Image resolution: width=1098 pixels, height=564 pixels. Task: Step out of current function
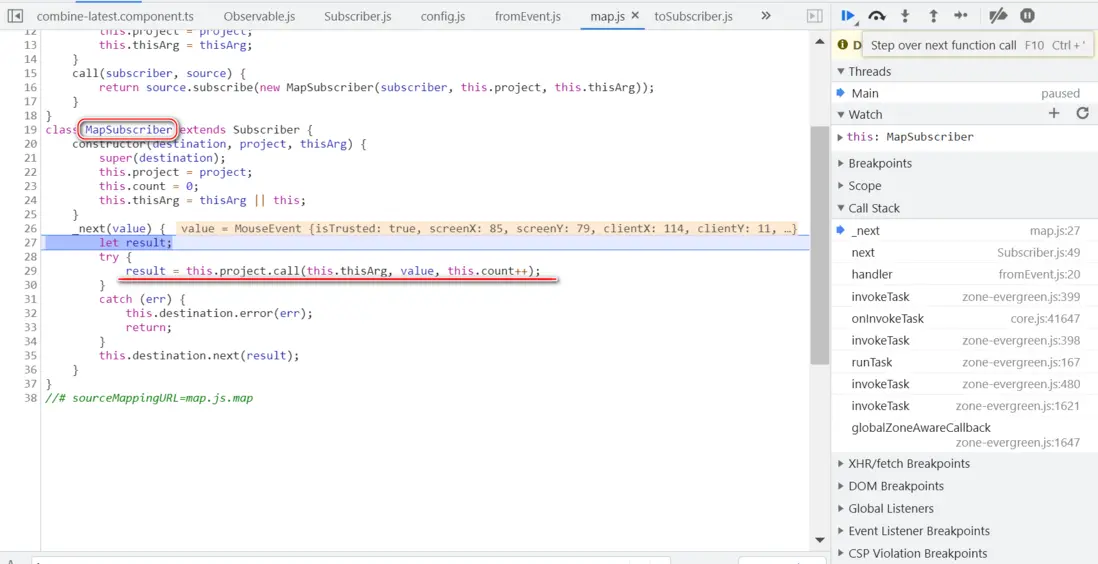933,16
